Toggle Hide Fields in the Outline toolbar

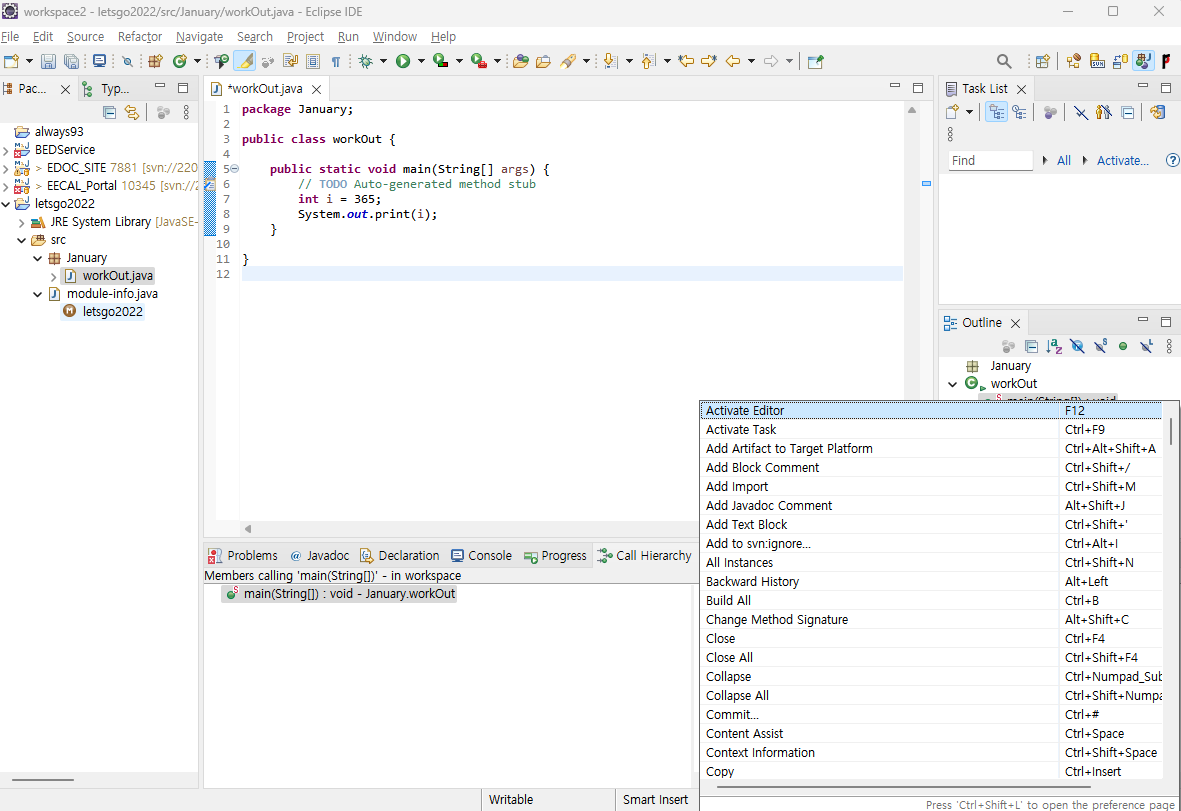(x=1078, y=346)
